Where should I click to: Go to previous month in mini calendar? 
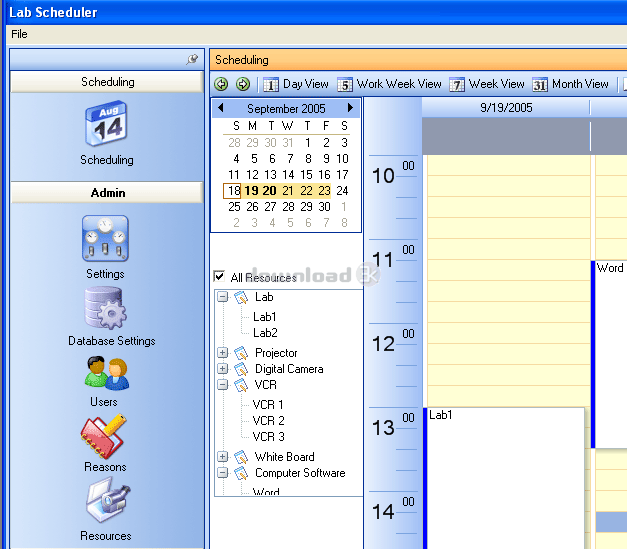221,108
